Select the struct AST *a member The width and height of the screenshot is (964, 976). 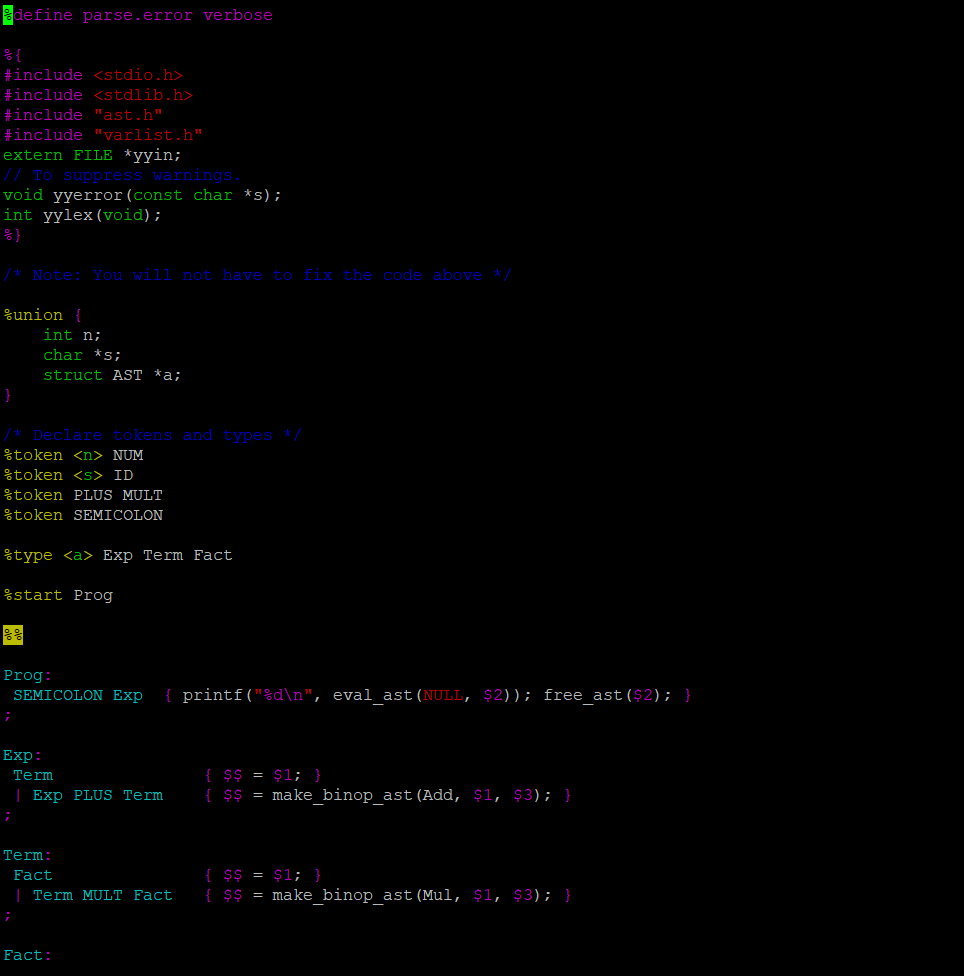click(x=110, y=375)
